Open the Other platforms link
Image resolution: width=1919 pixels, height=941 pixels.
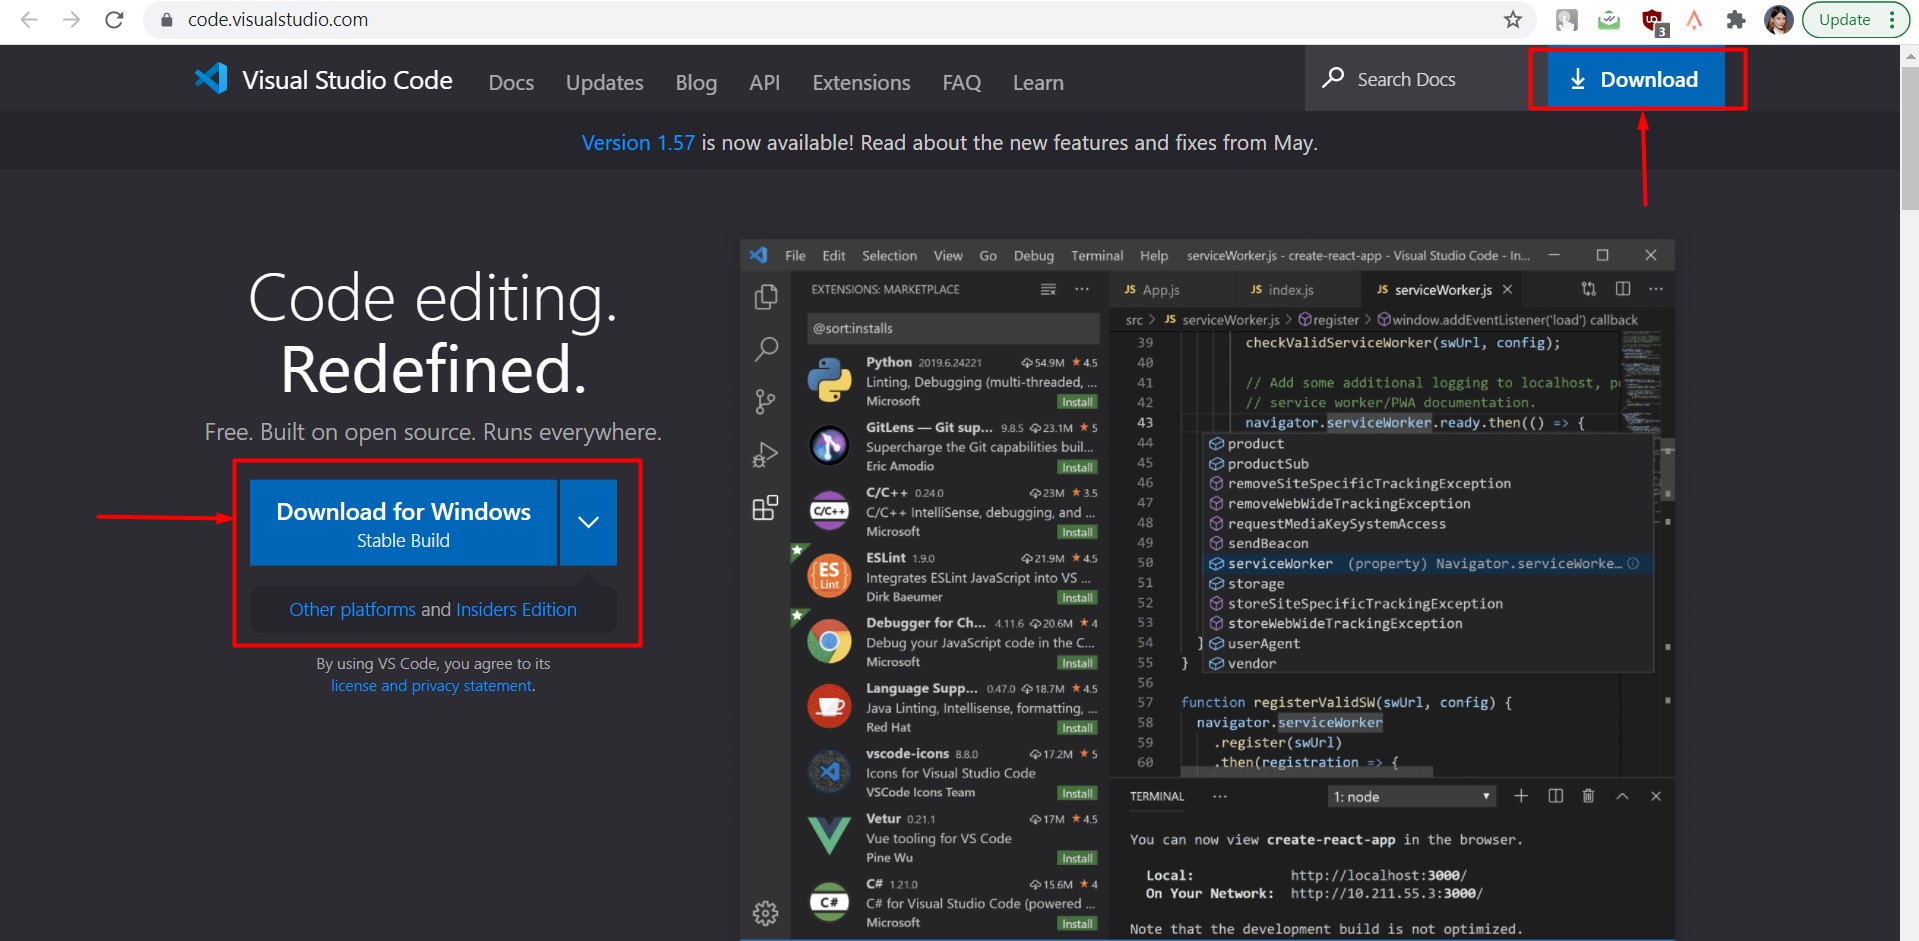pyautogui.click(x=352, y=609)
